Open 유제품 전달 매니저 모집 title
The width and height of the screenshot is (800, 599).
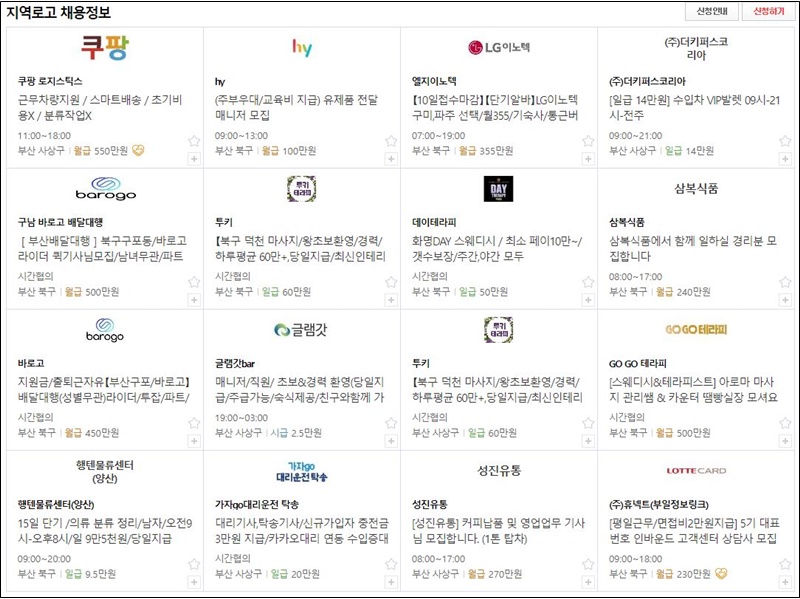(x=296, y=107)
